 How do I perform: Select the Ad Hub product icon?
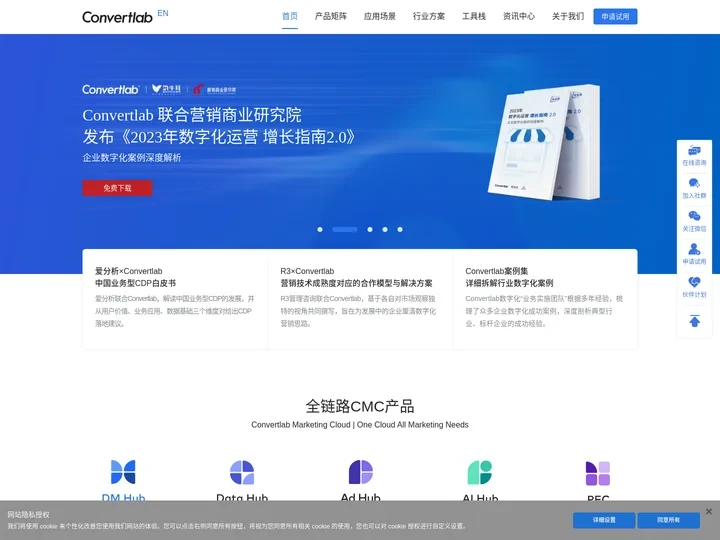click(361, 472)
